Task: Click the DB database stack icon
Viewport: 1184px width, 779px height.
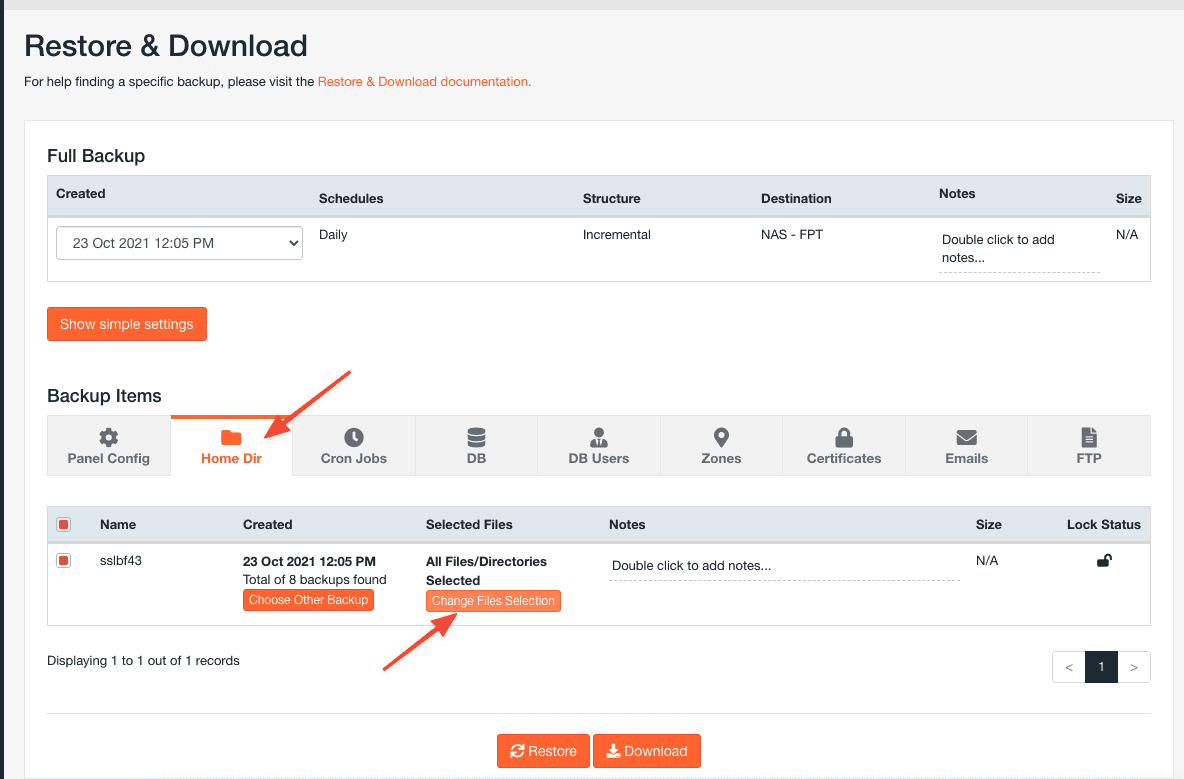Action: point(476,437)
